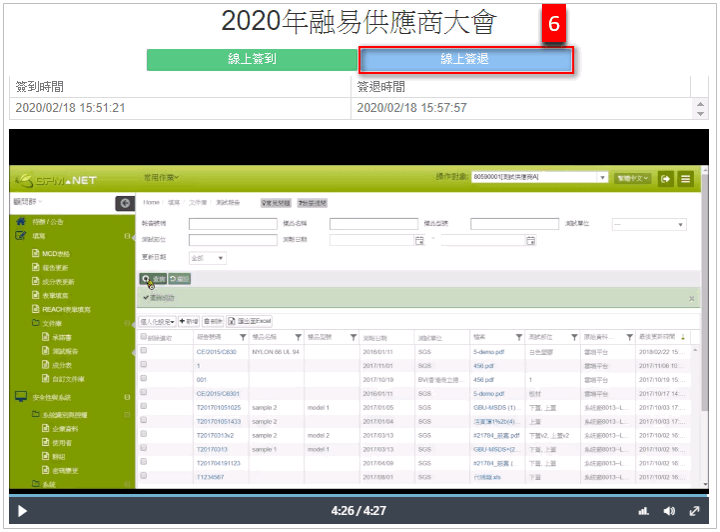Viewport: 720px width, 532px height.
Task: Click the sort arrow on last-updated column
Action: coord(683,337)
